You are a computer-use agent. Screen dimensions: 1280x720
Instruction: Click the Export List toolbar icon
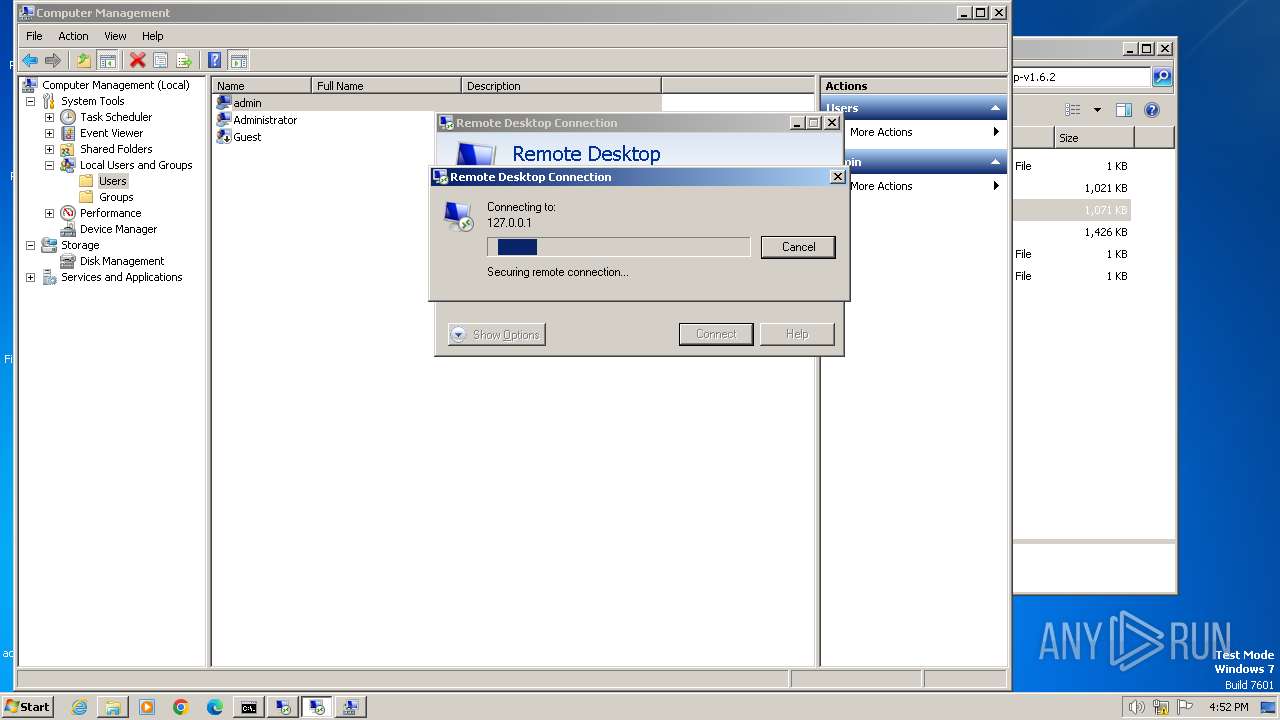(x=184, y=61)
